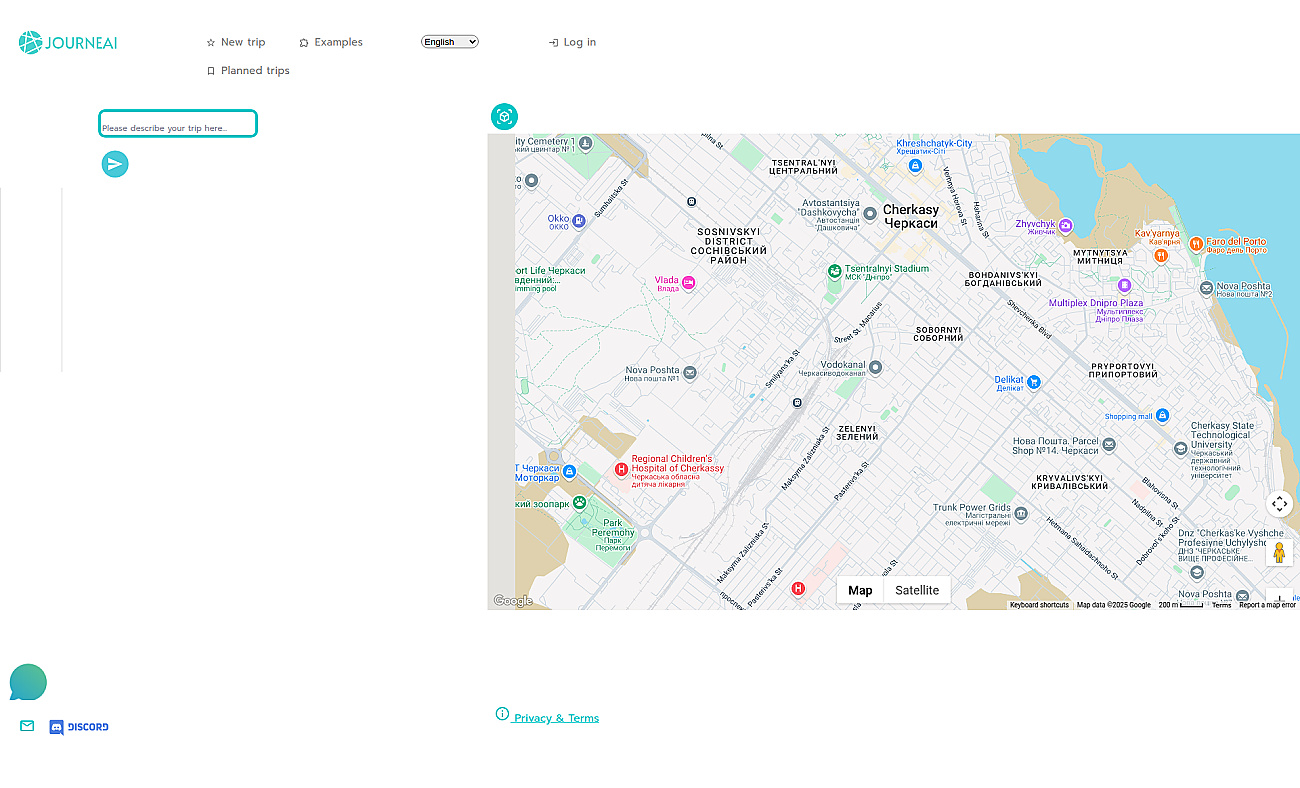Select the Map view button
This screenshot has height=788, width=1300.
coord(860,590)
